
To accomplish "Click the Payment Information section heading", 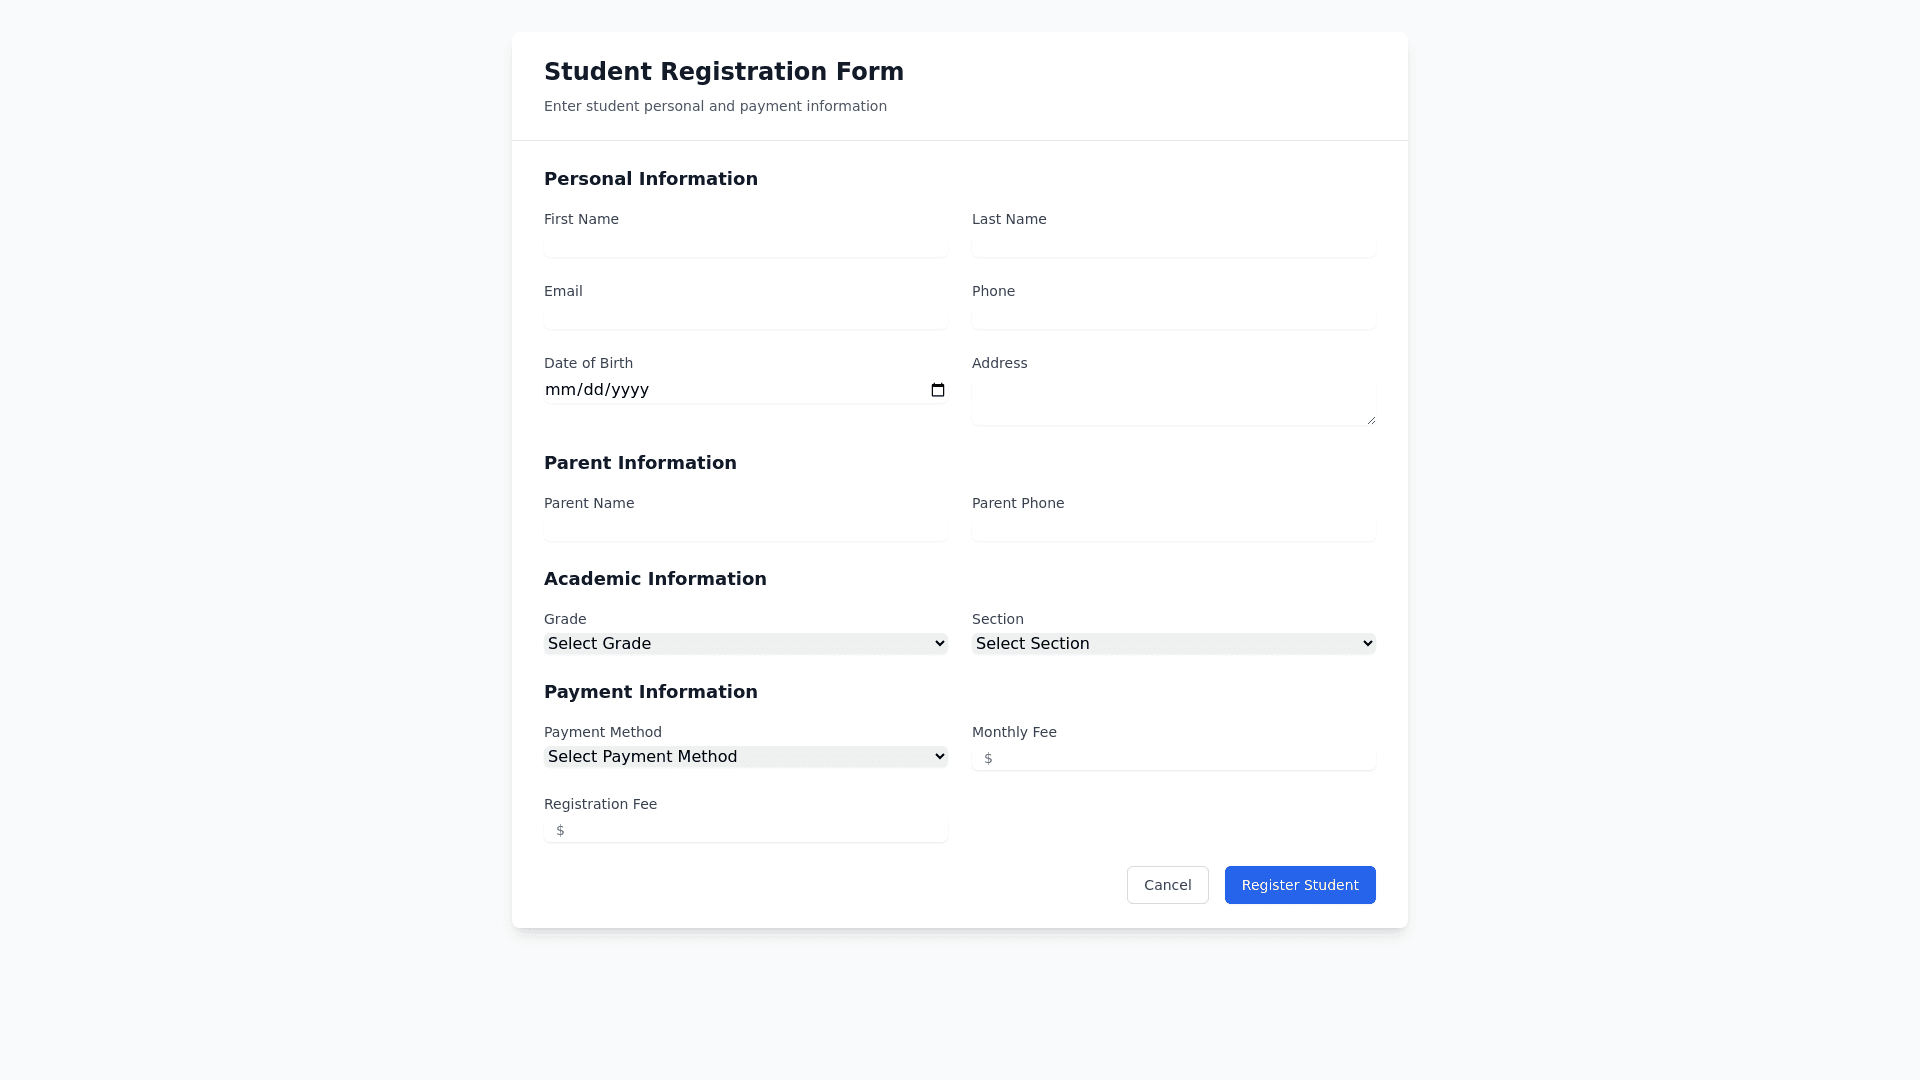I will click(x=650, y=692).
